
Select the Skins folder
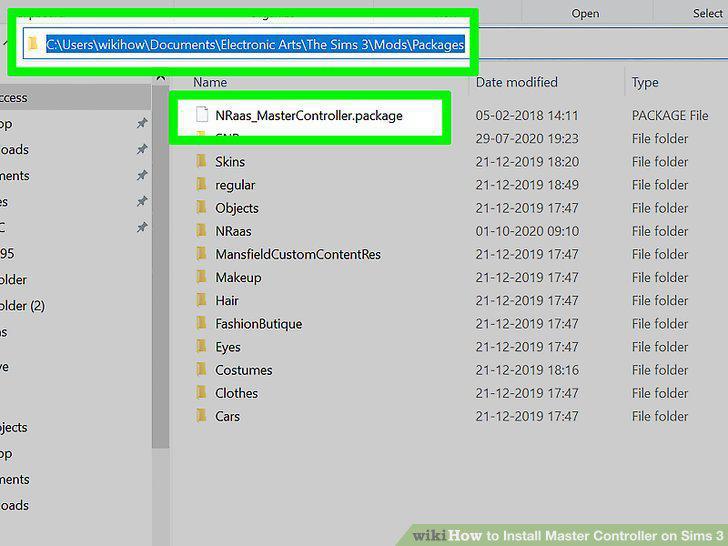click(230, 162)
